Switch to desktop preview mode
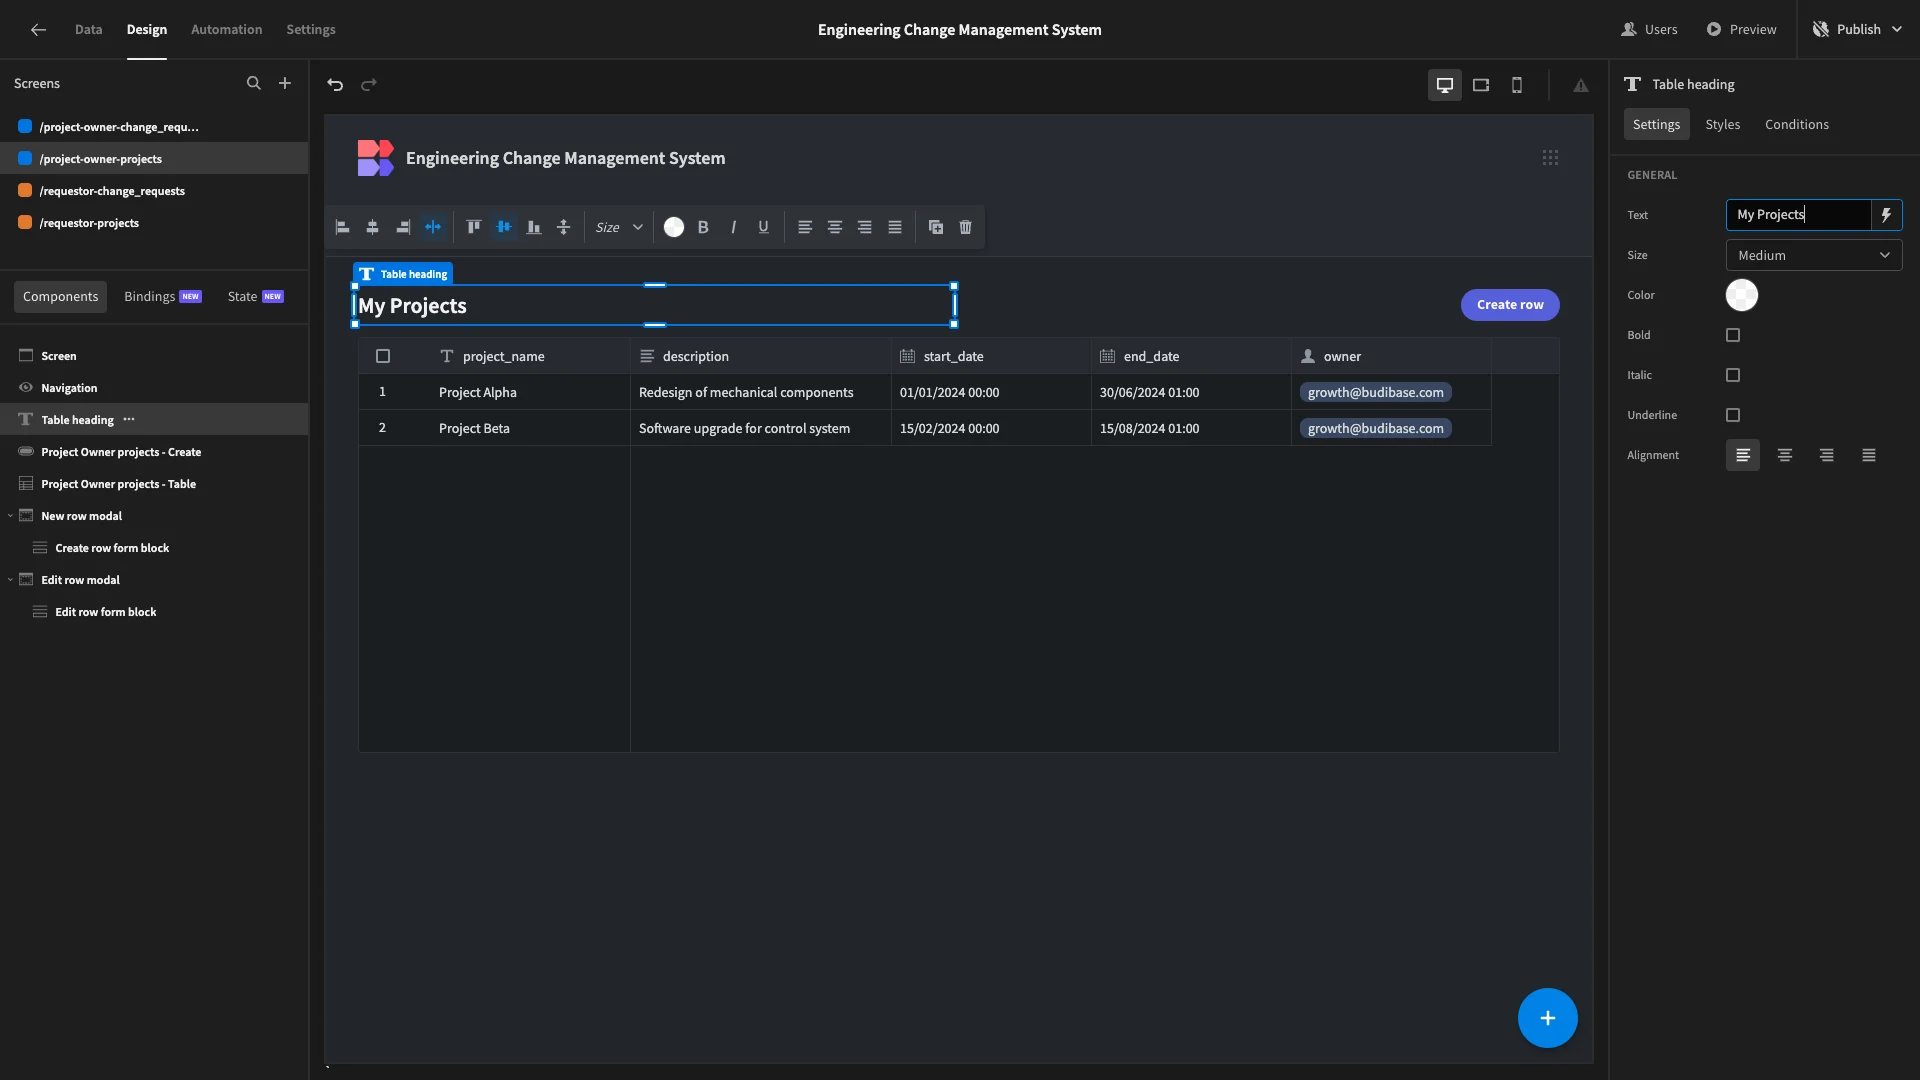Image resolution: width=1920 pixels, height=1080 pixels. pos(1444,85)
